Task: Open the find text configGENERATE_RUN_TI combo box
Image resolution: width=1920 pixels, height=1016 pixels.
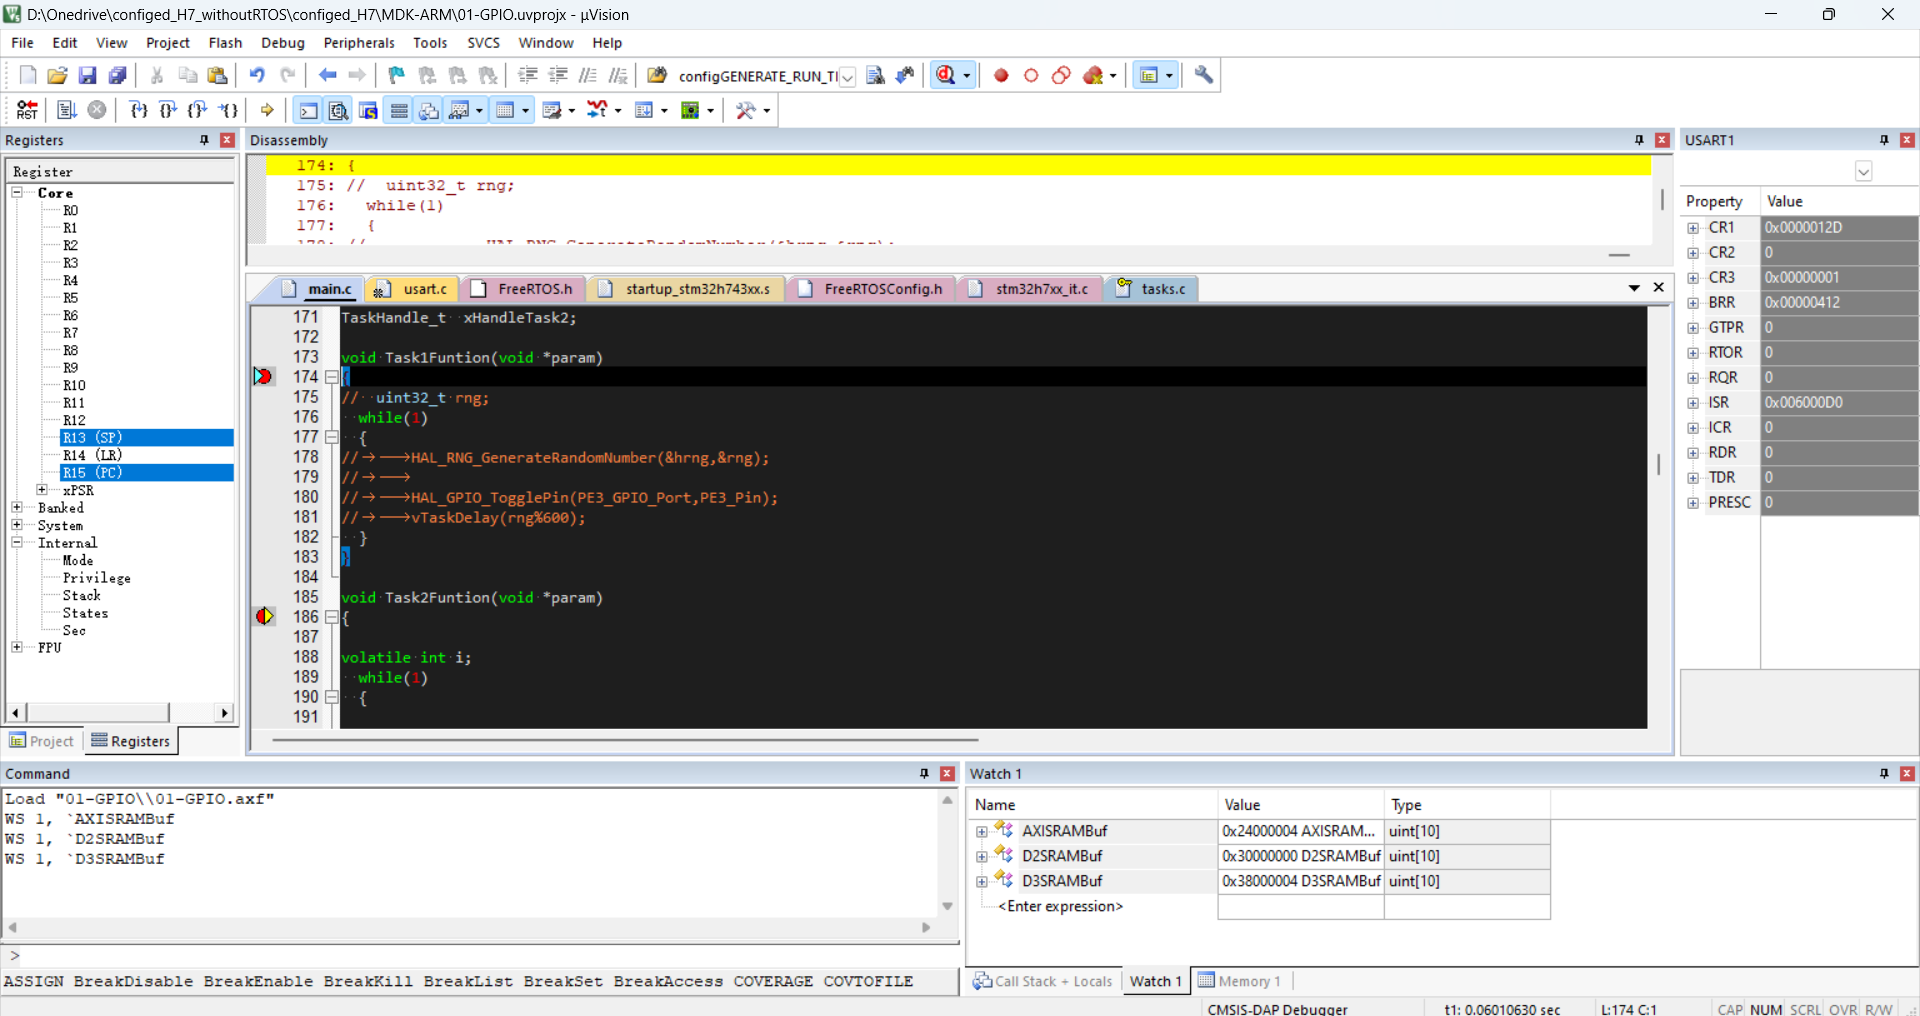Action: (x=847, y=77)
